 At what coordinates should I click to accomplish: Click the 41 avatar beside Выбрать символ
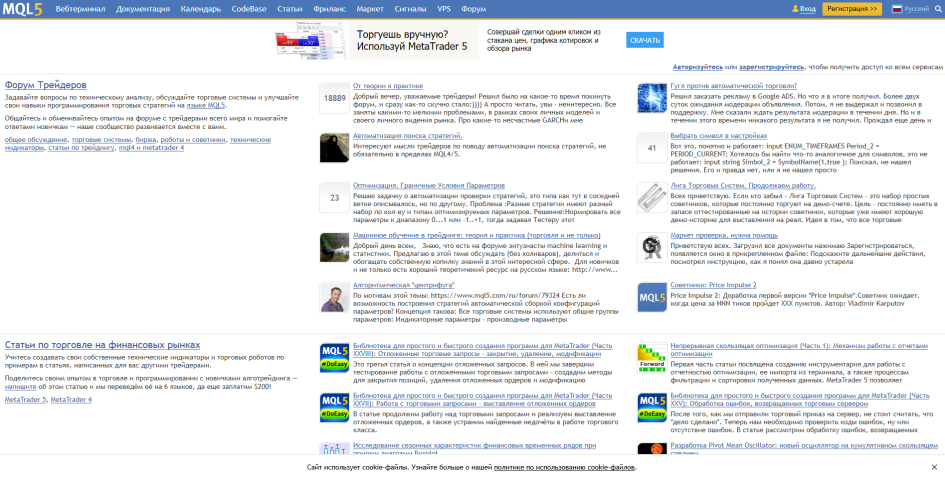[652, 148]
